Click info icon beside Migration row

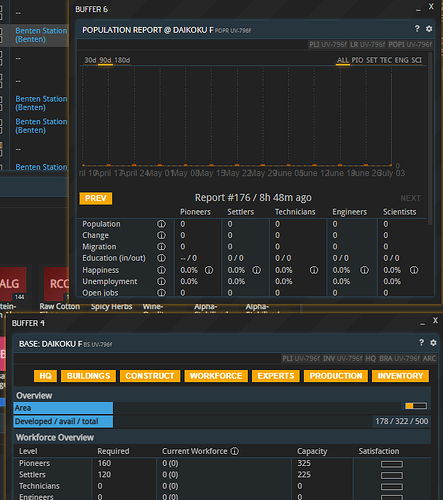[161, 247]
